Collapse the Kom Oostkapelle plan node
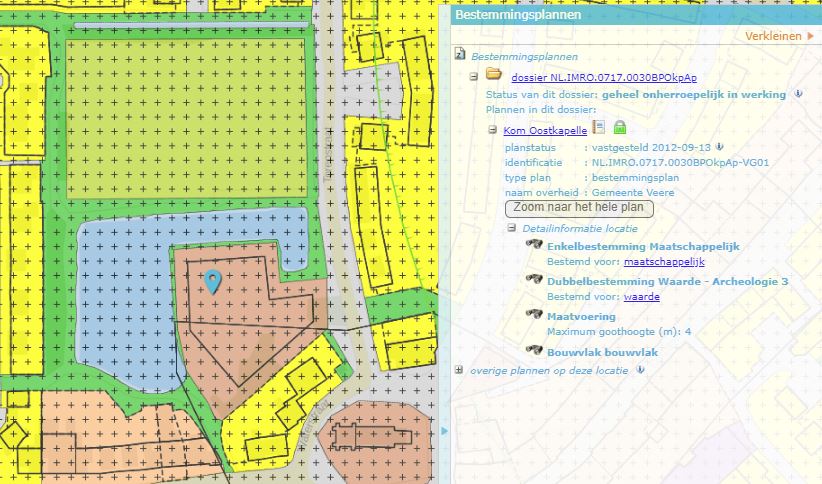Image resolution: width=822 pixels, height=484 pixels. 492,129
